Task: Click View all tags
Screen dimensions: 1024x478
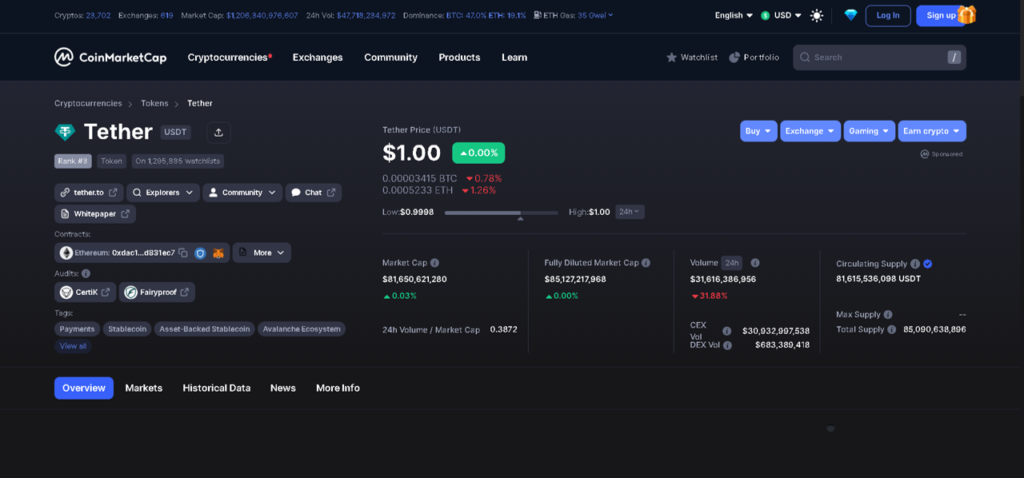Action: [72, 346]
